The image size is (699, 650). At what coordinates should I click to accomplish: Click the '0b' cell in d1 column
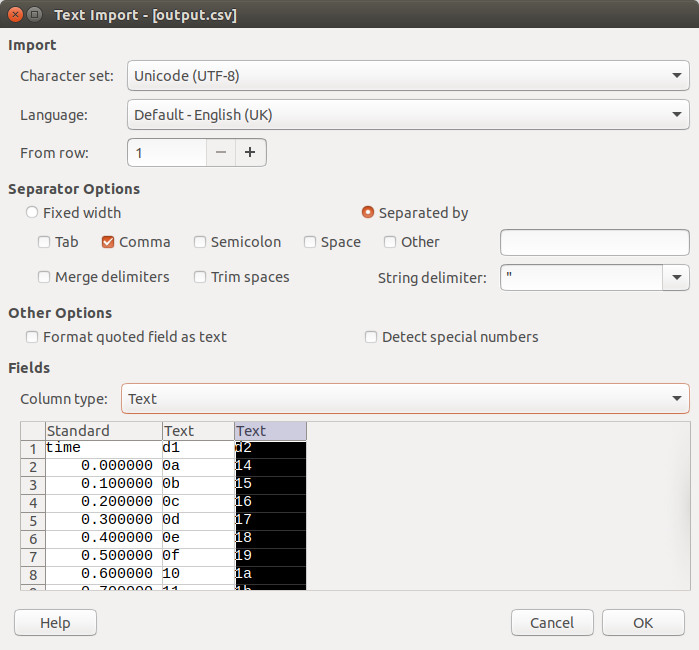point(198,484)
